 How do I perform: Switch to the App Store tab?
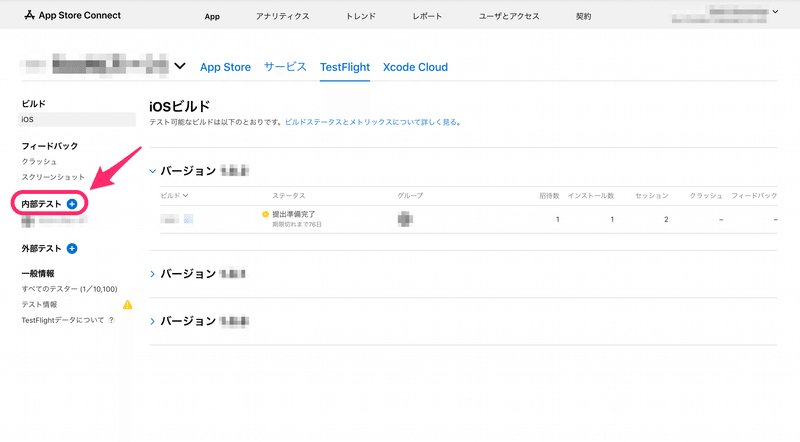click(226, 67)
